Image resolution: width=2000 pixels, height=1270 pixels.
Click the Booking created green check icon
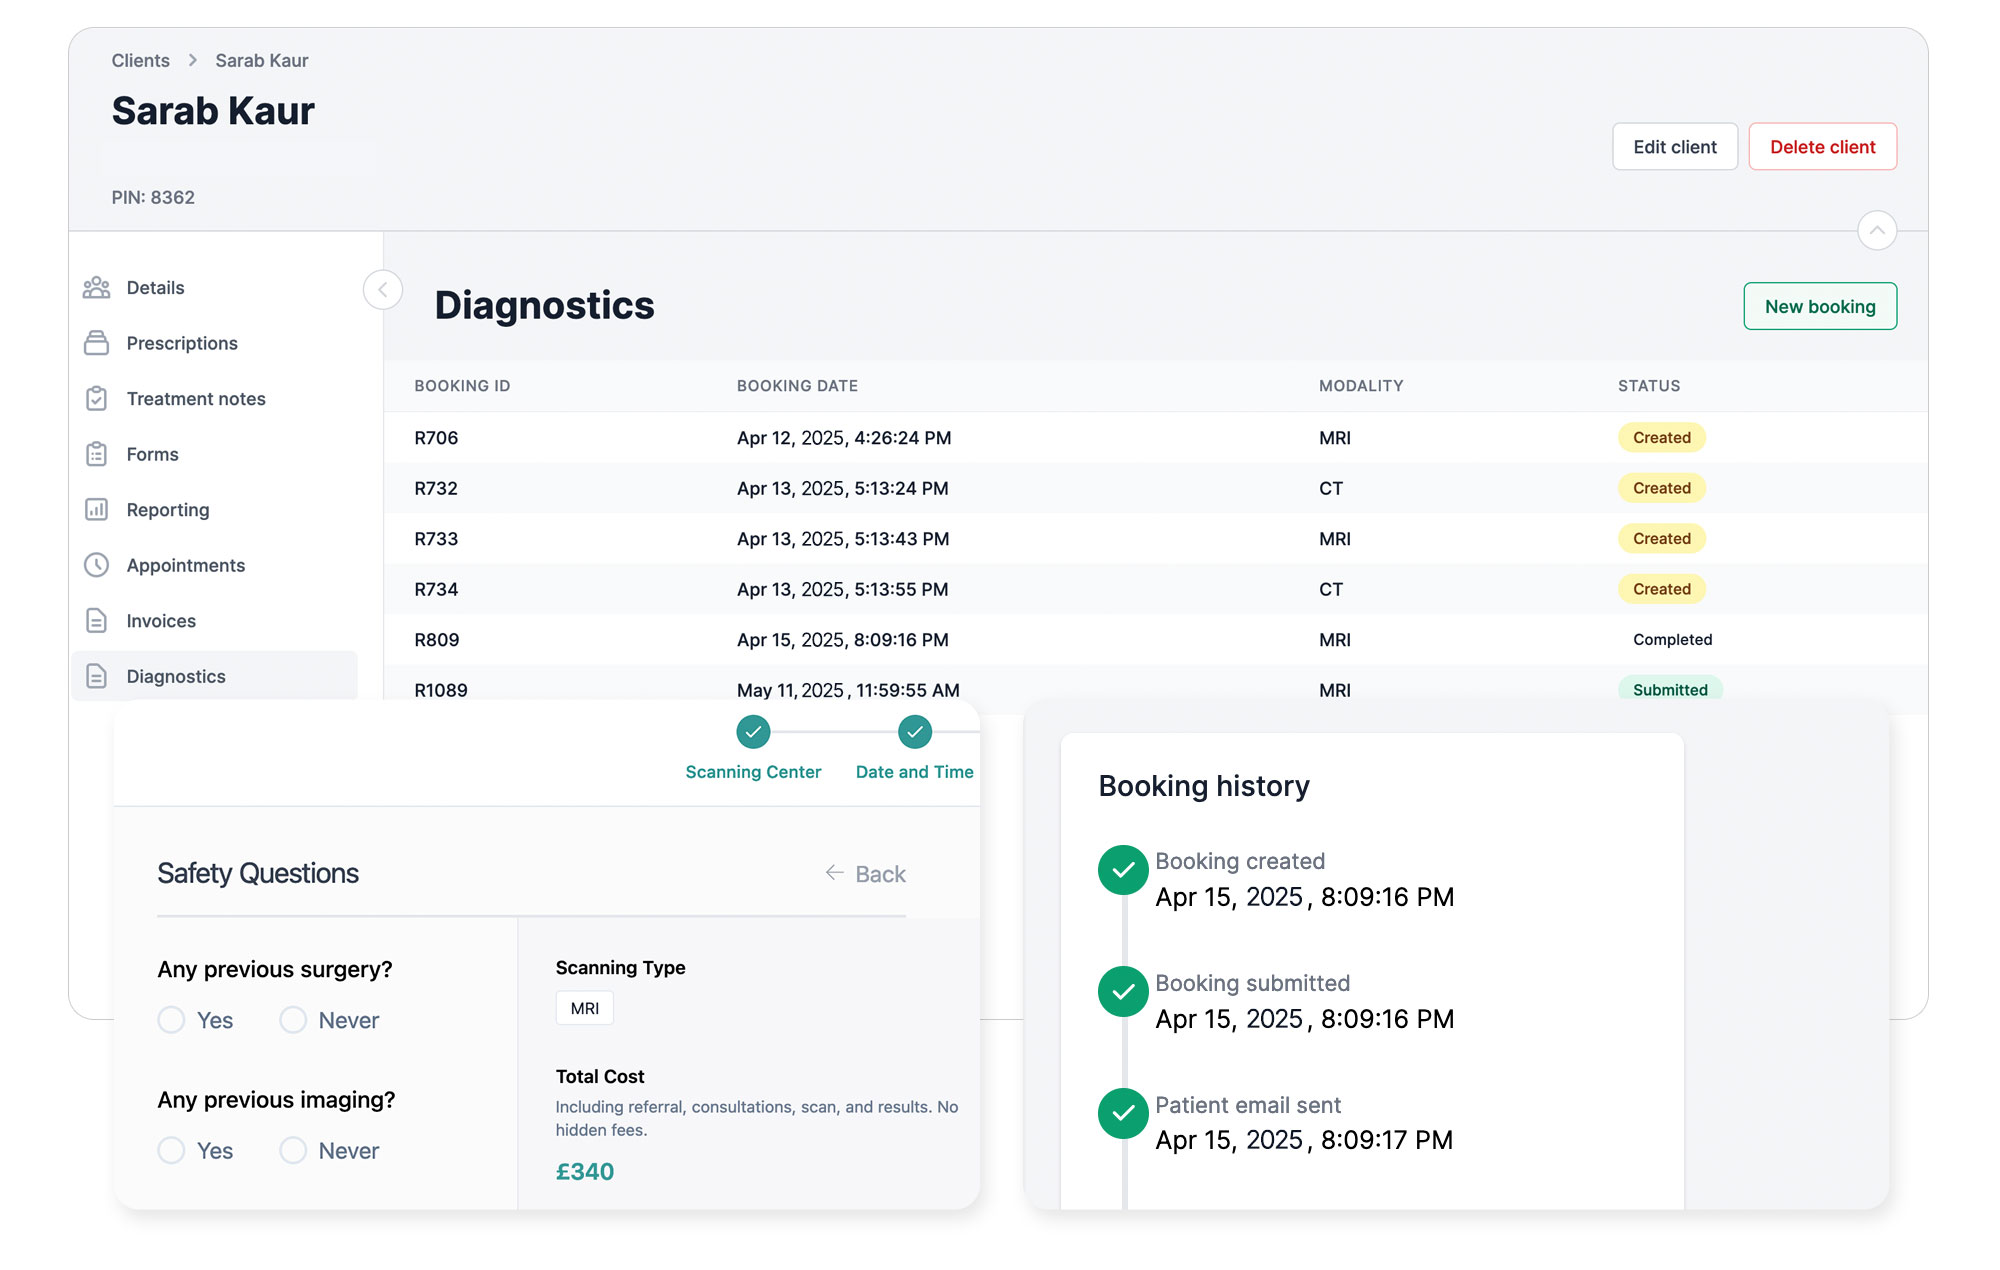(1123, 870)
